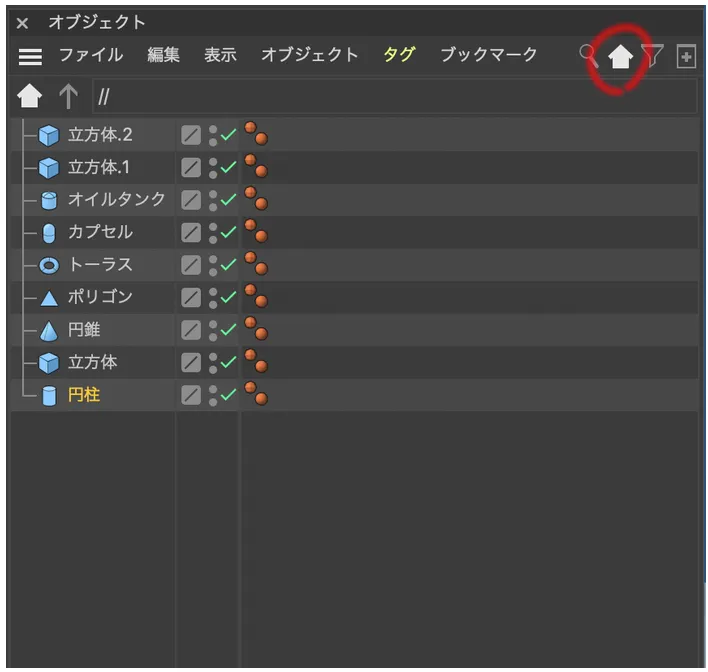Select the オイルタンク object name
708x672 pixels.
click(116, 200)
